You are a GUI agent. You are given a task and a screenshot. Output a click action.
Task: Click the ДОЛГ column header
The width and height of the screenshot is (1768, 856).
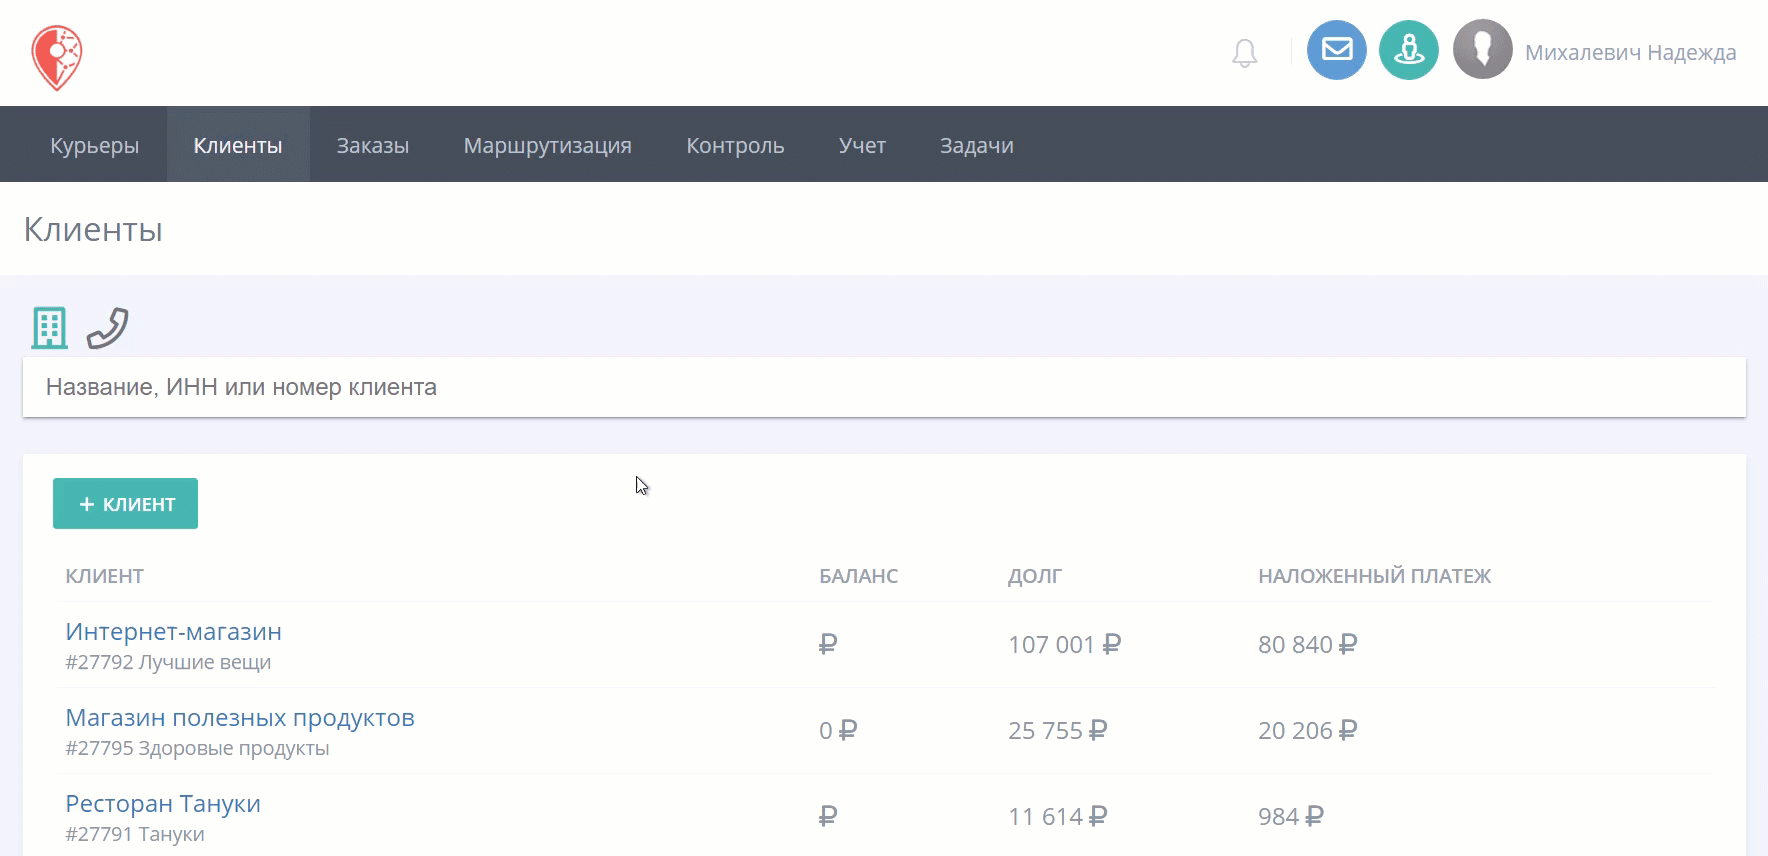tap(1035, 576)
